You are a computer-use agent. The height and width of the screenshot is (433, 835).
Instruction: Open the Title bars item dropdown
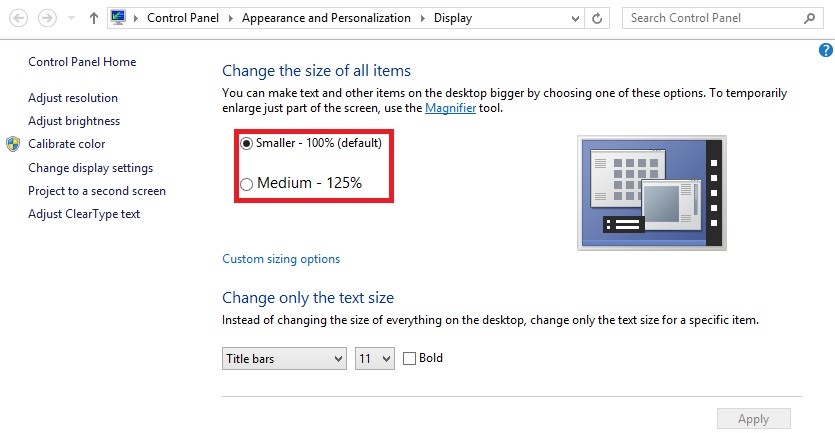tap(283, 358)
